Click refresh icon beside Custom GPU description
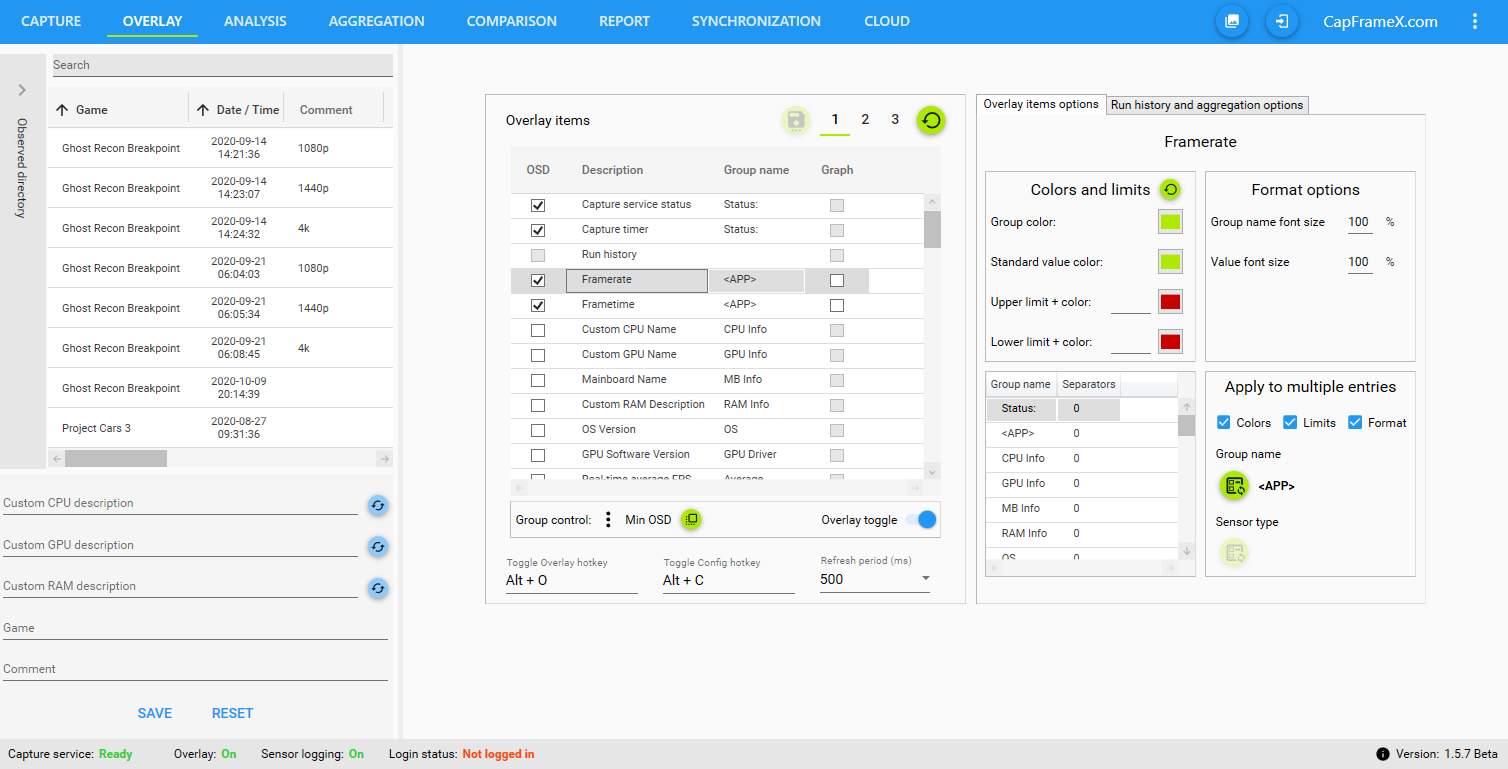1508x769 pixels. [x=377, y=547]
